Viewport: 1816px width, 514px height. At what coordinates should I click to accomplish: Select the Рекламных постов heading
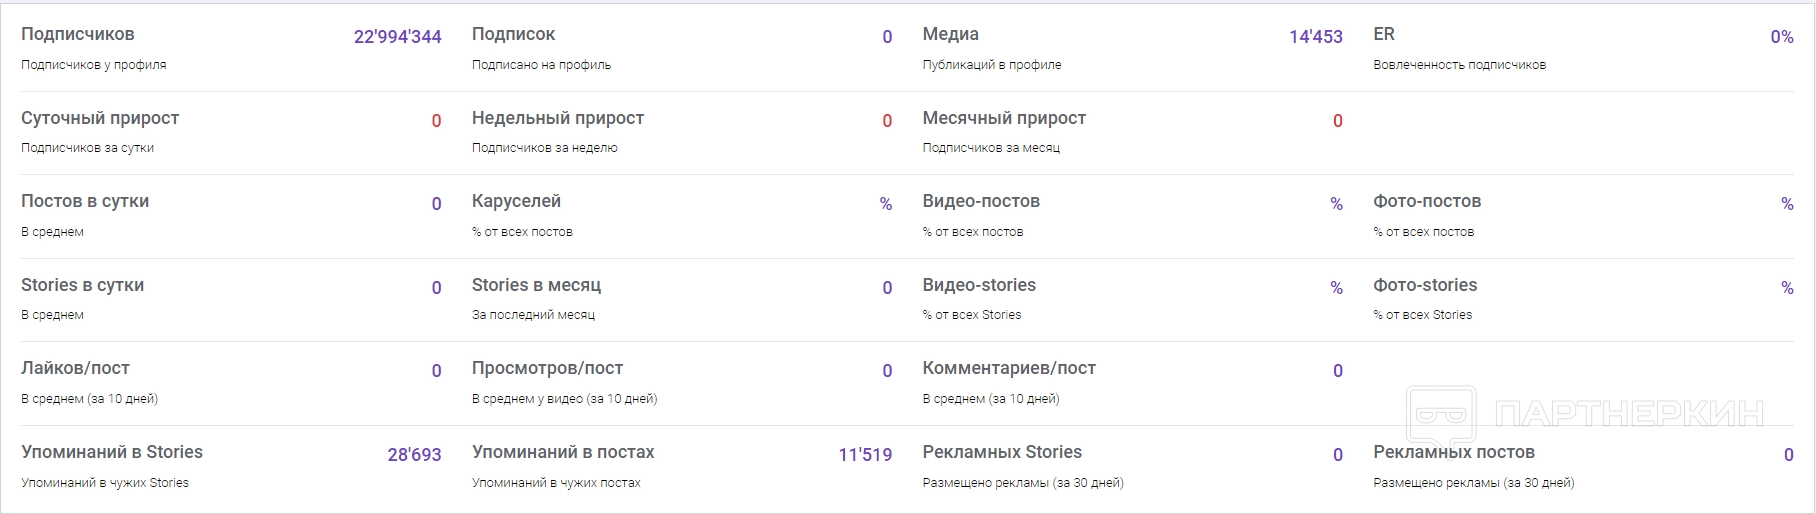[1453, 452]
